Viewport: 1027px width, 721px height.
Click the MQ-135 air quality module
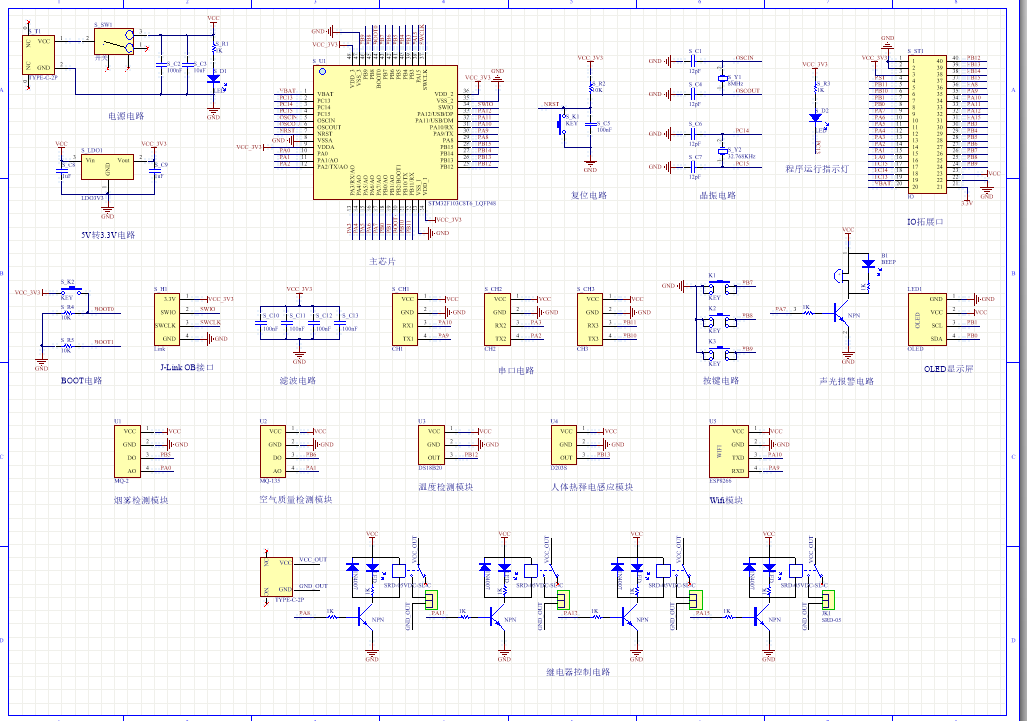pos(272,450)
